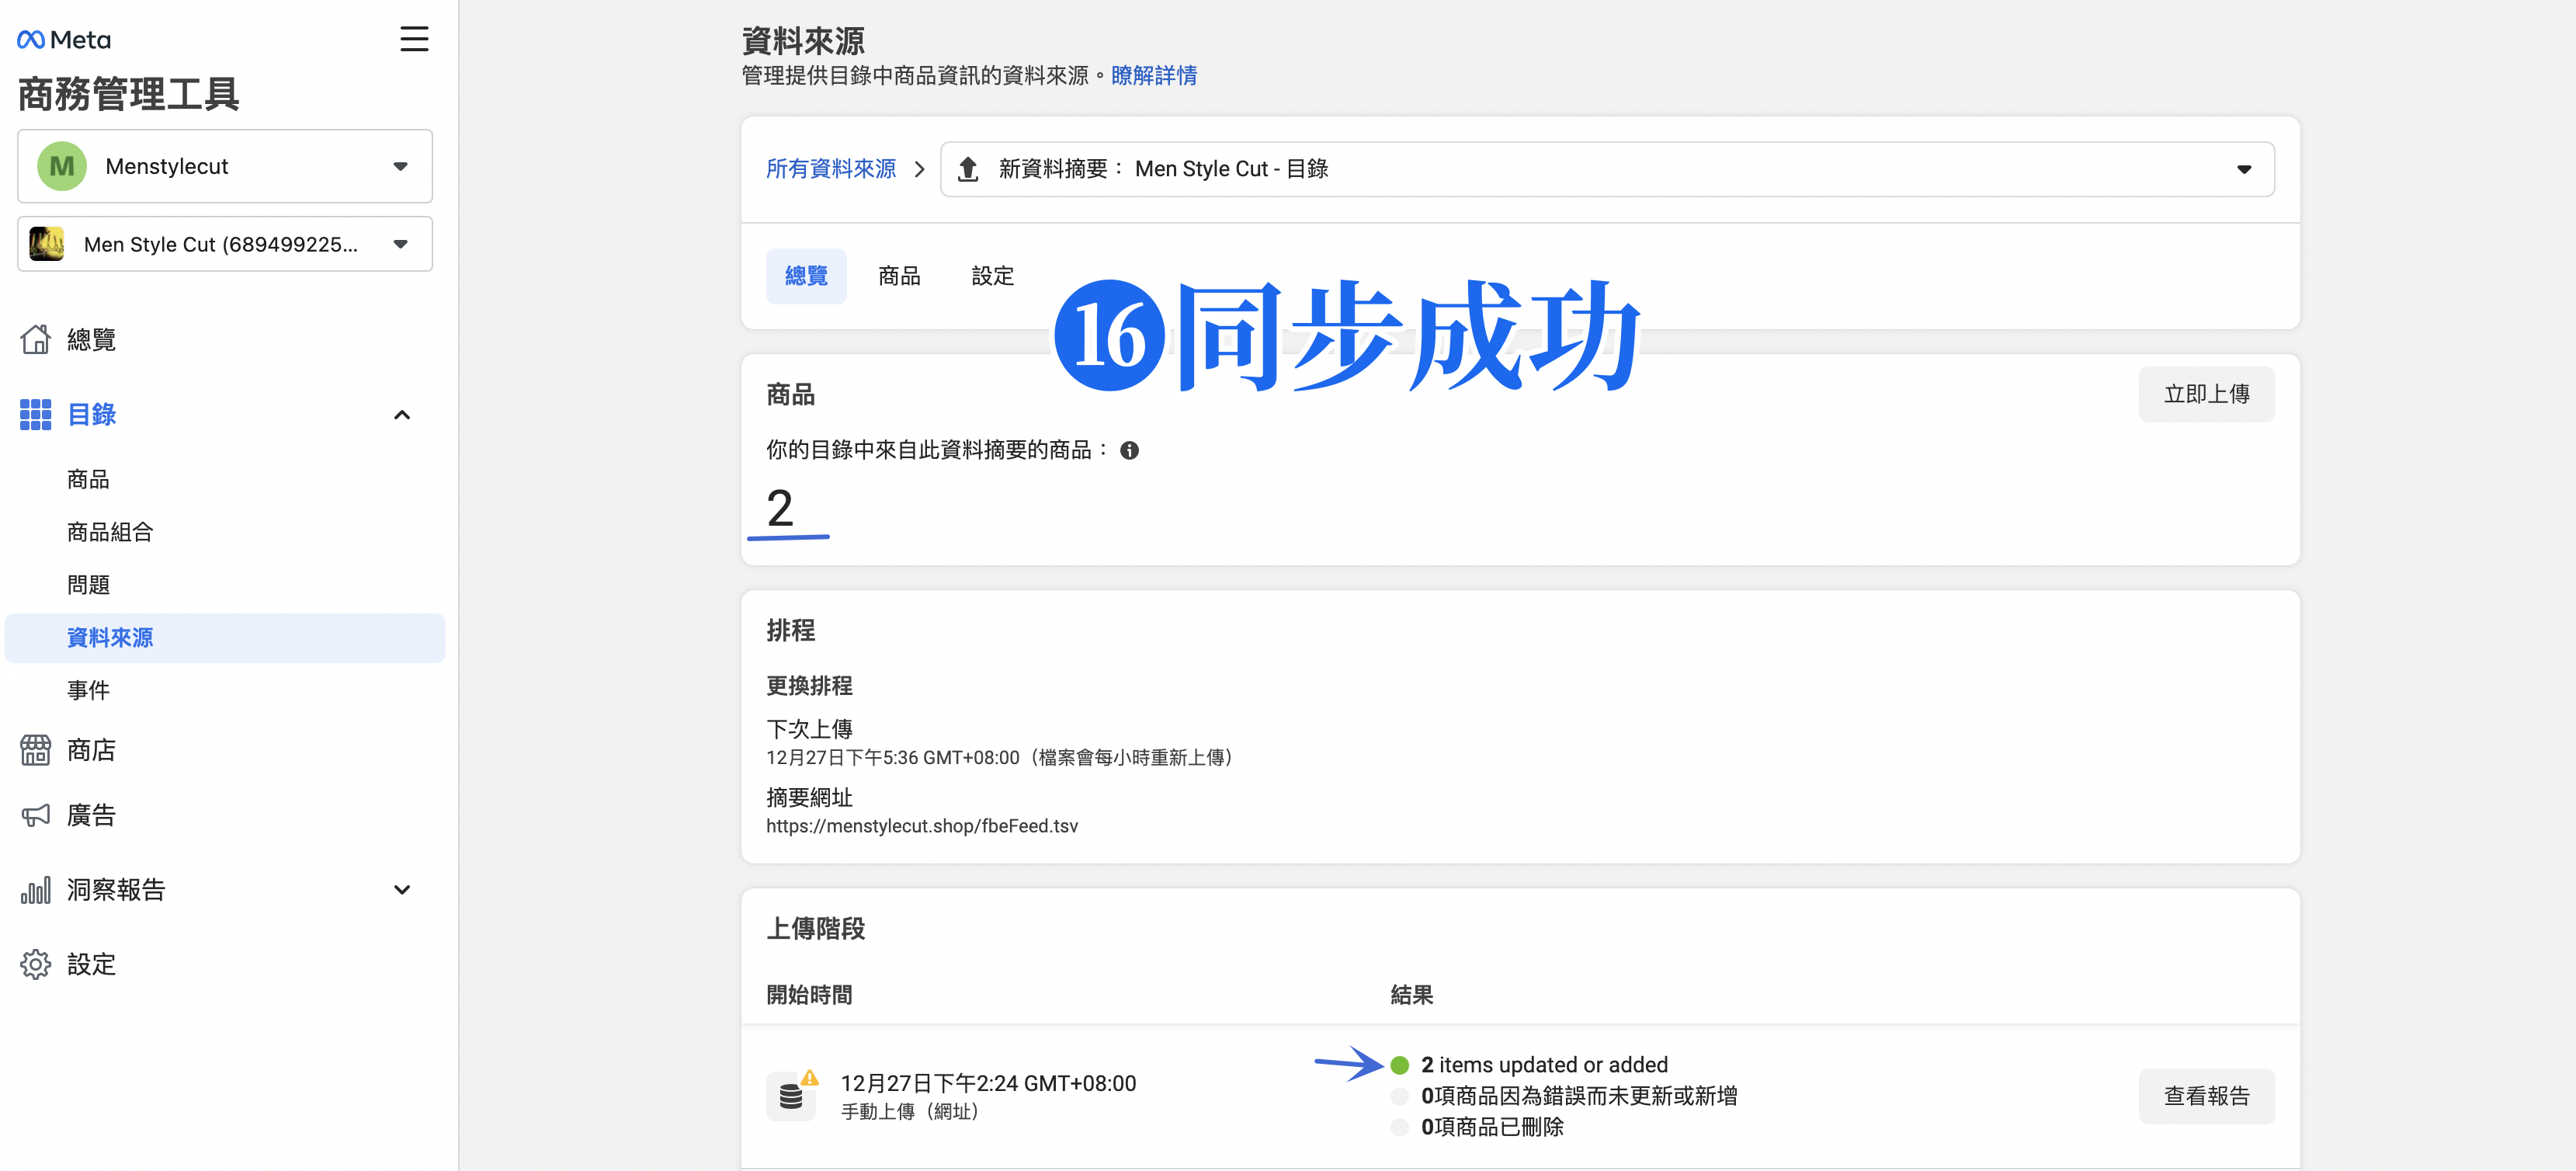
Task: Click the 所有資料來源 breadcrumb link
Action: 831,169
